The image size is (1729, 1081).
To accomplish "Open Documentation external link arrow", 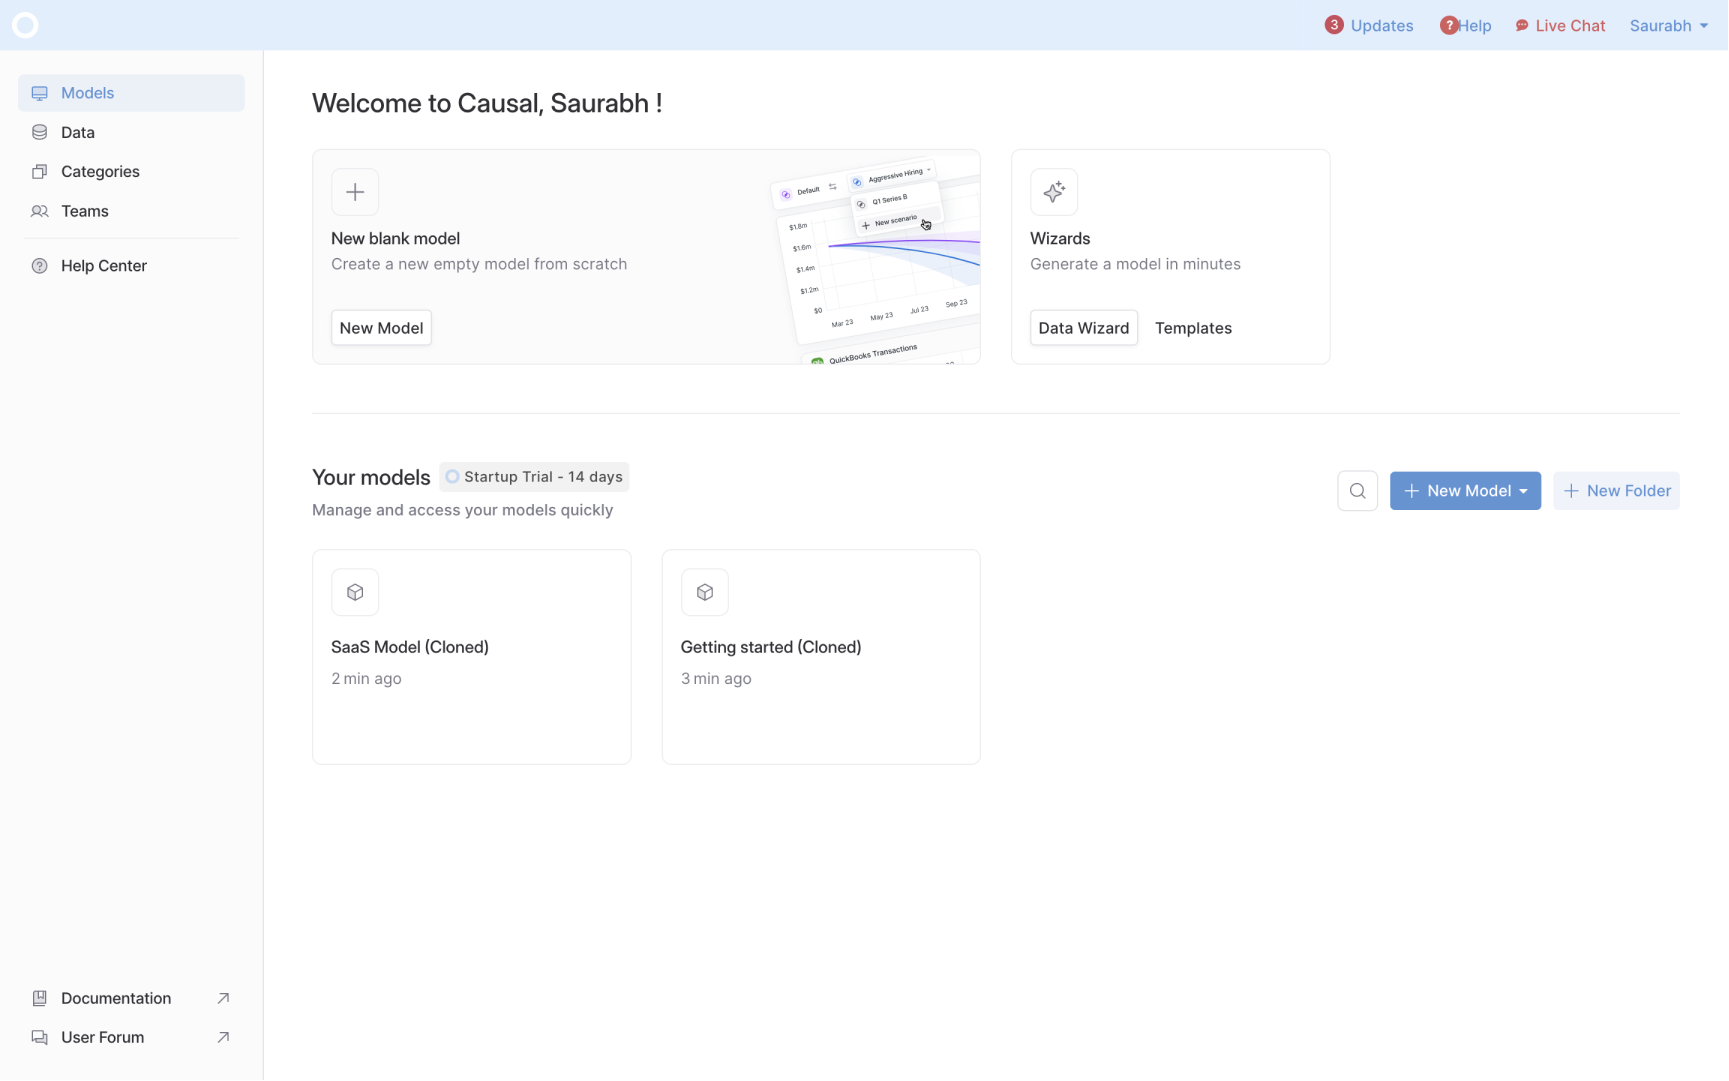I will [x=223, y=998].
